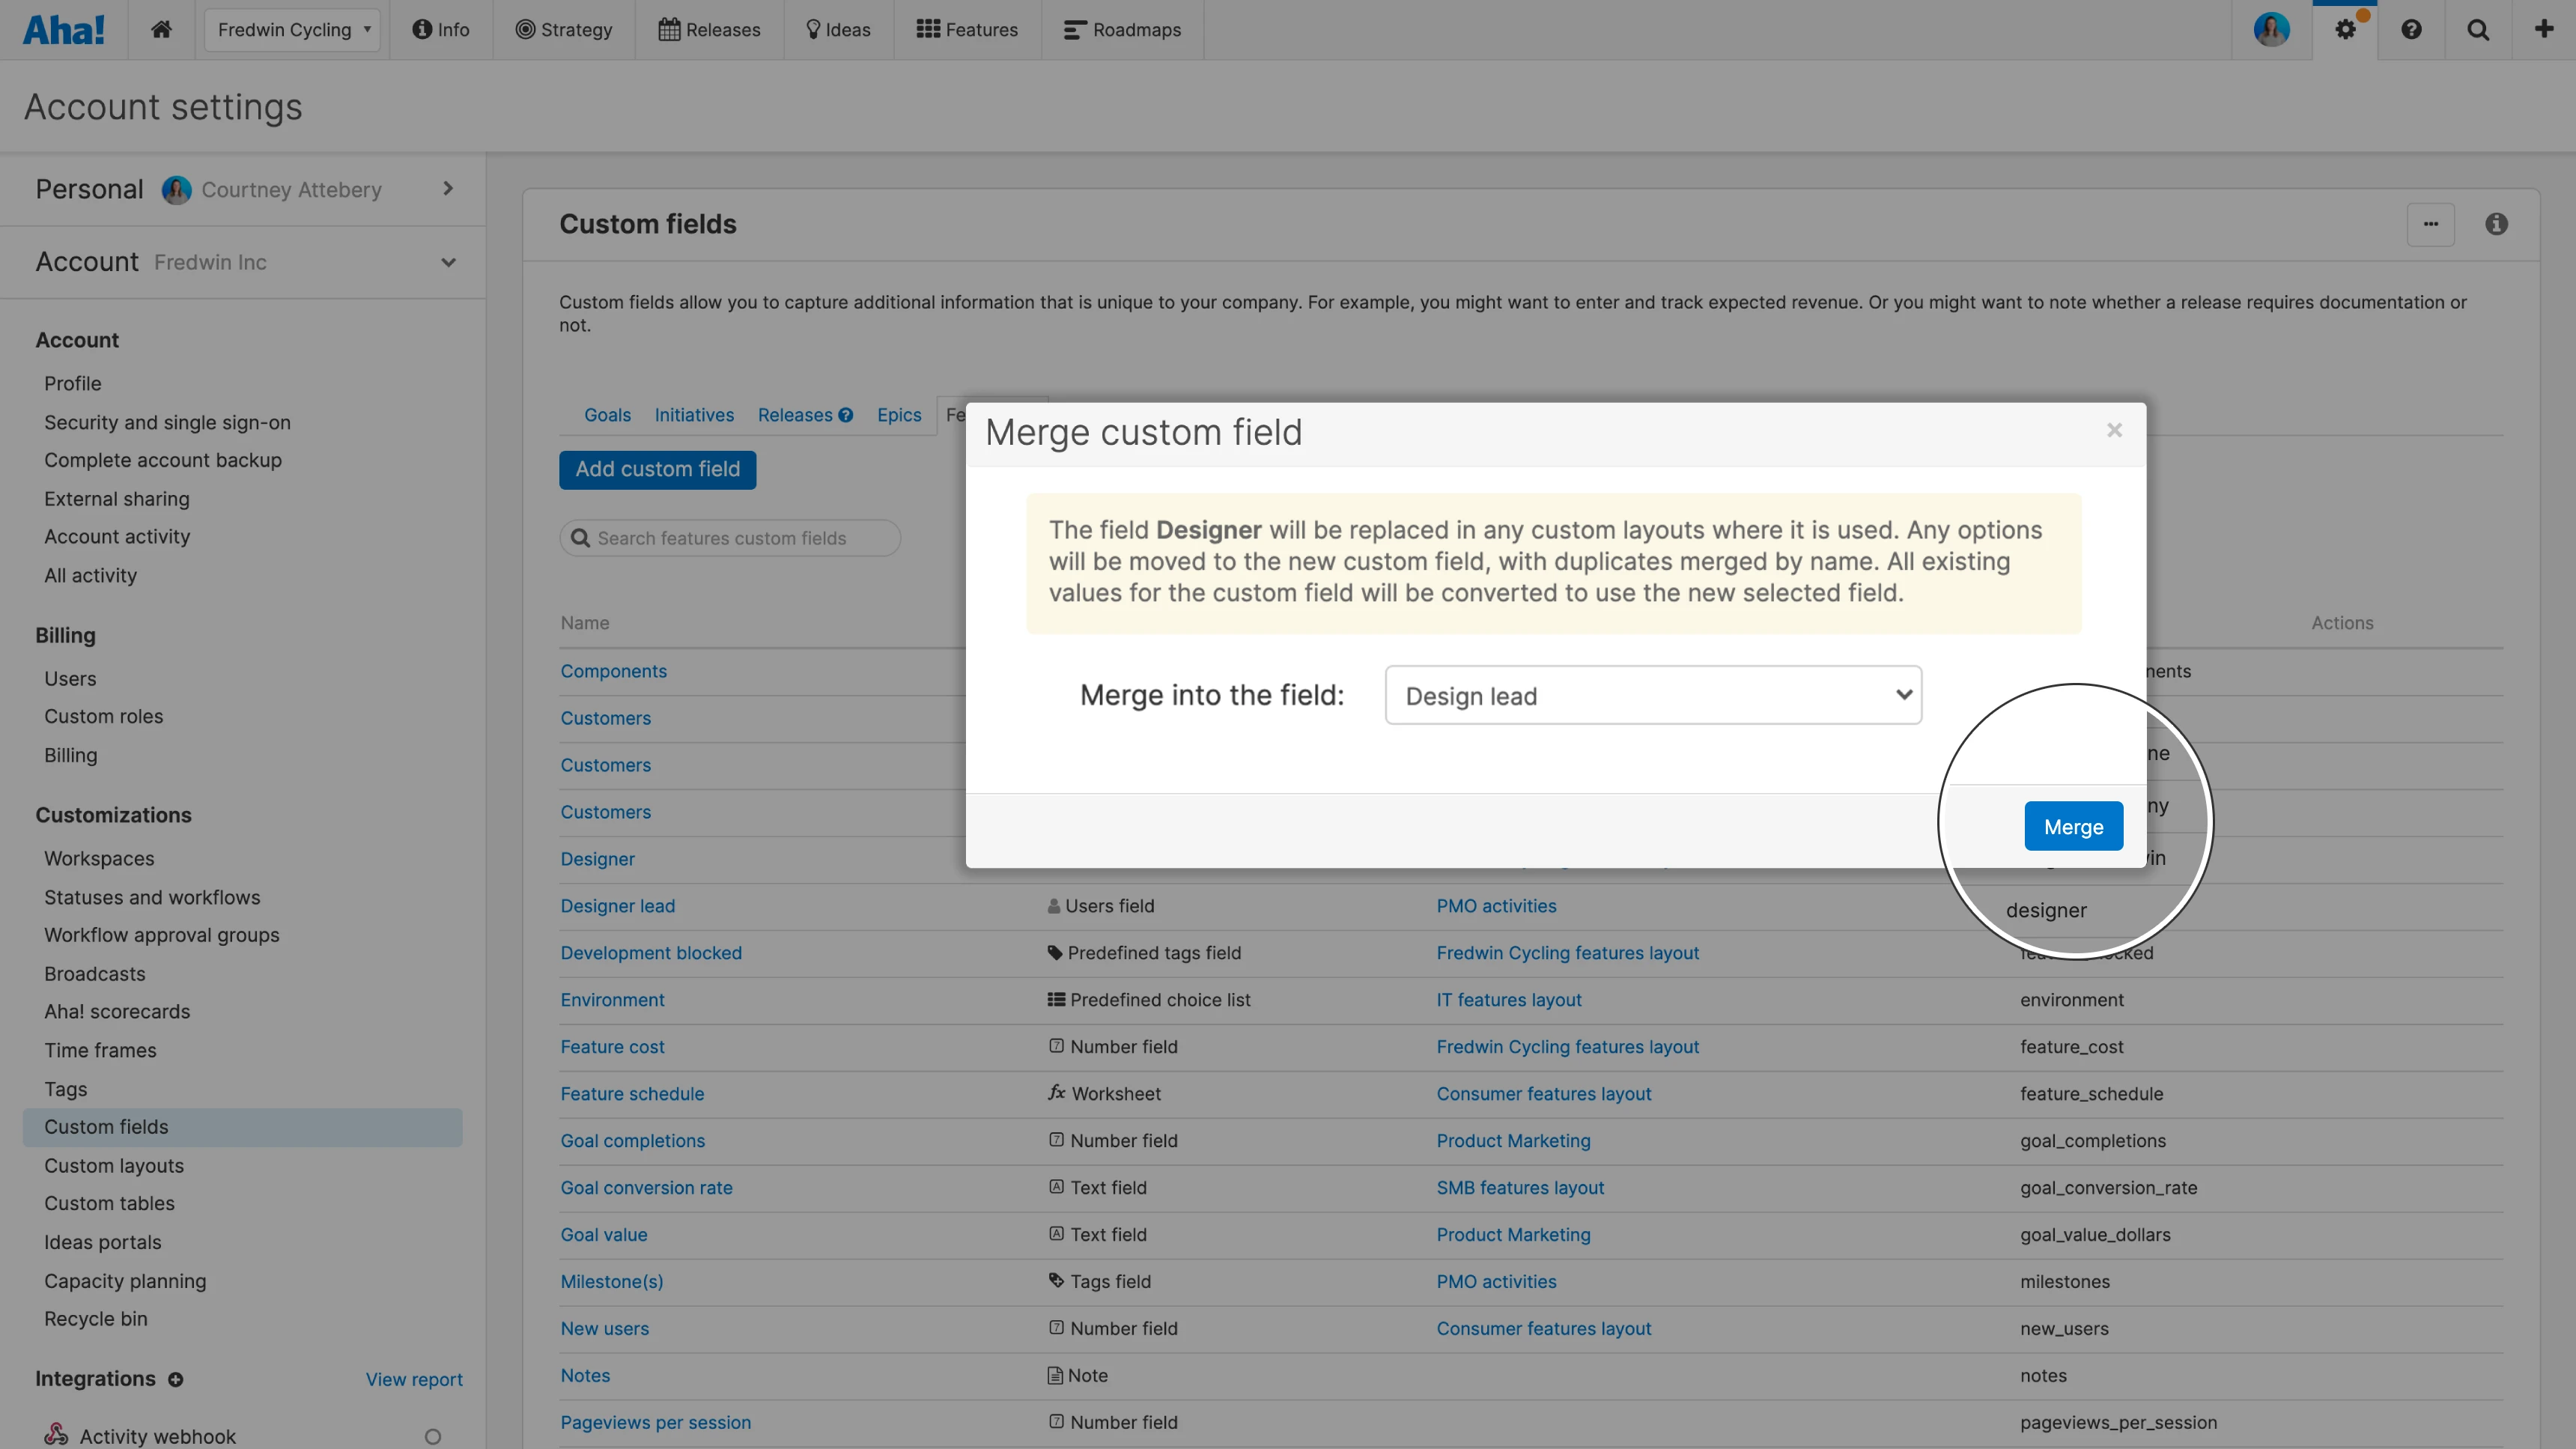Open settings gear icon
Image resolution: width=2576 pixels, height=1449 pixels.
coord(2345,29)
